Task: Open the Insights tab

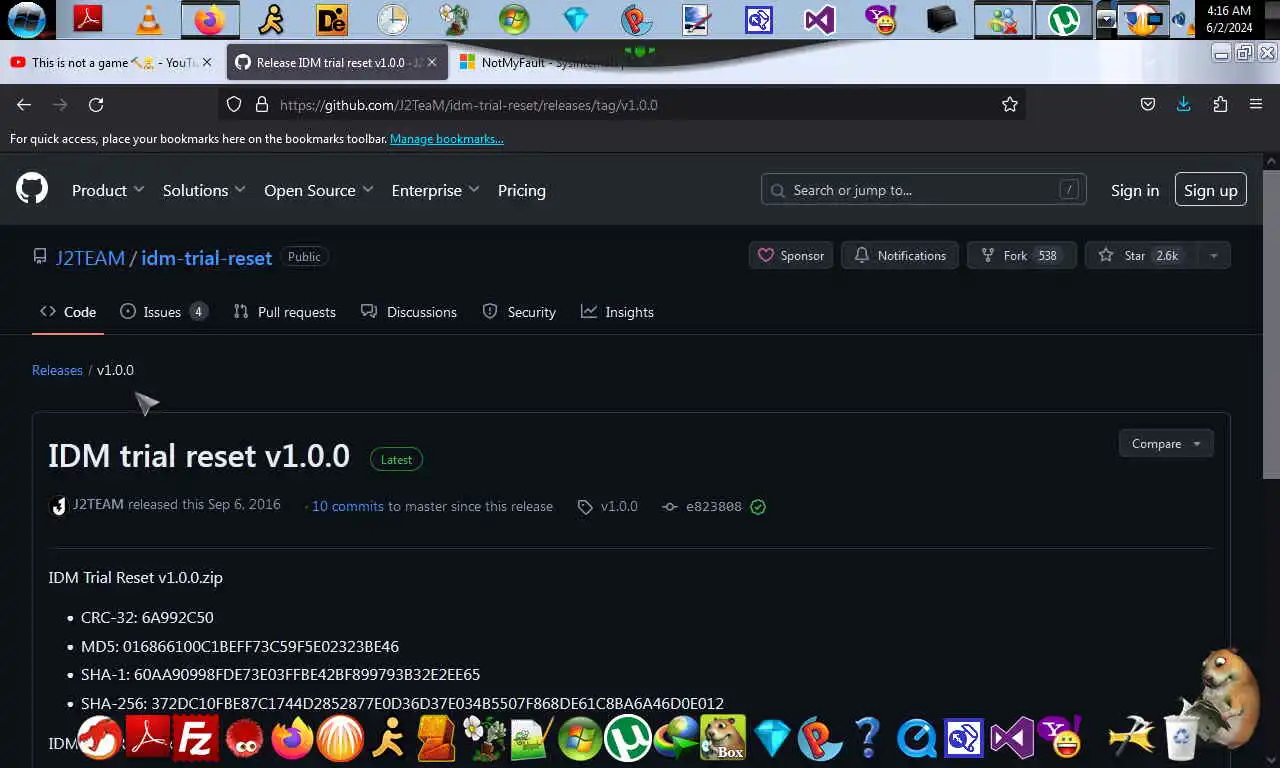Action: click(617, 312)
